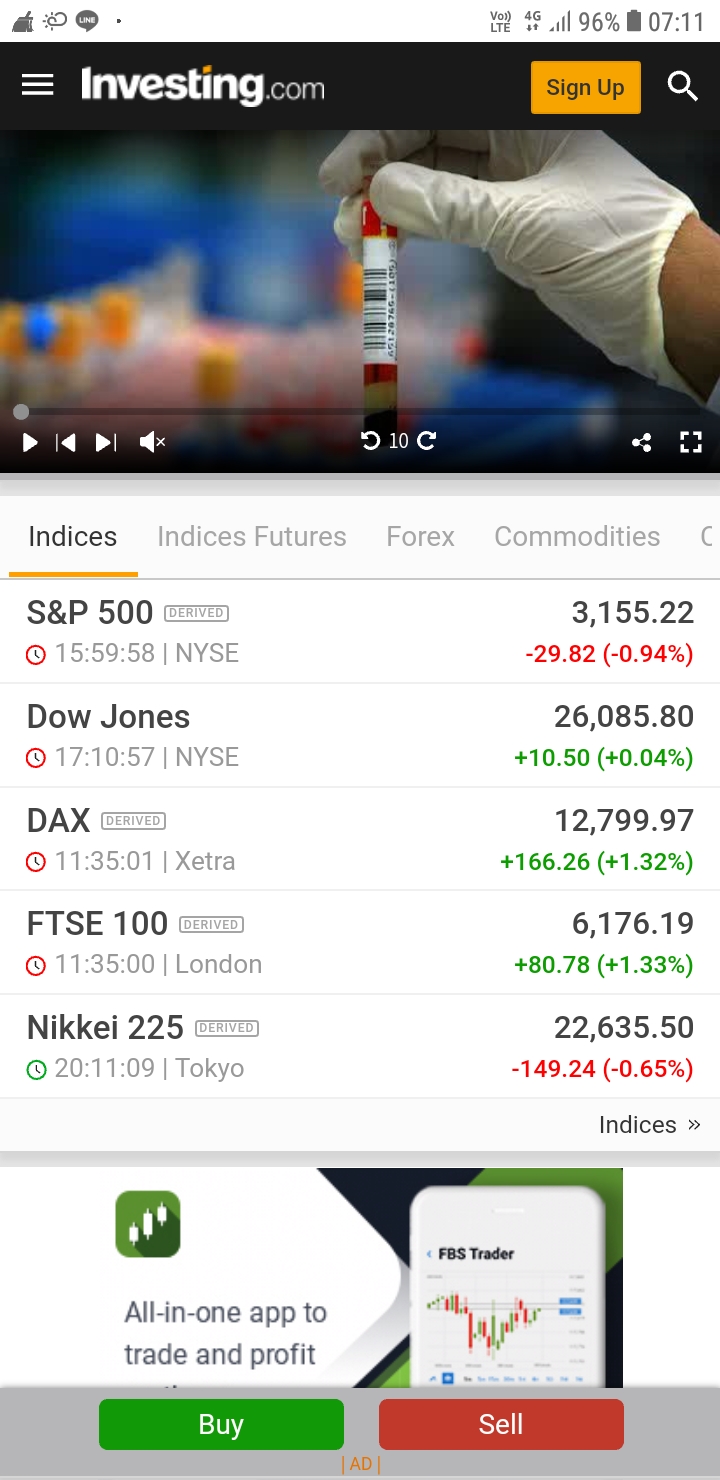Enter fullscreen video mode

tap(691, 442)
